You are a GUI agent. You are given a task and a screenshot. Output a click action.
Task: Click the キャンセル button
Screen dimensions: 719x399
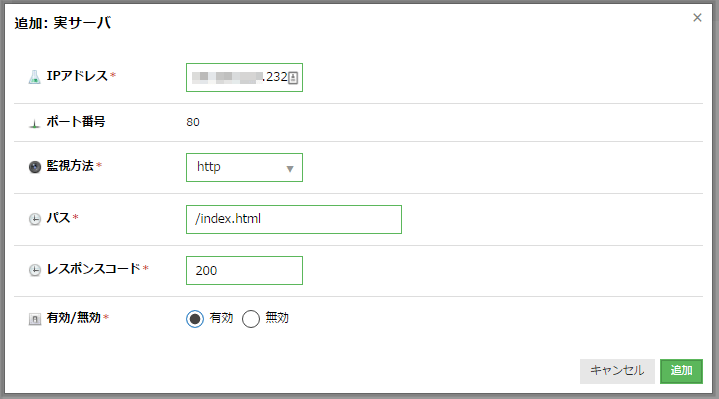tap(617, 371)
